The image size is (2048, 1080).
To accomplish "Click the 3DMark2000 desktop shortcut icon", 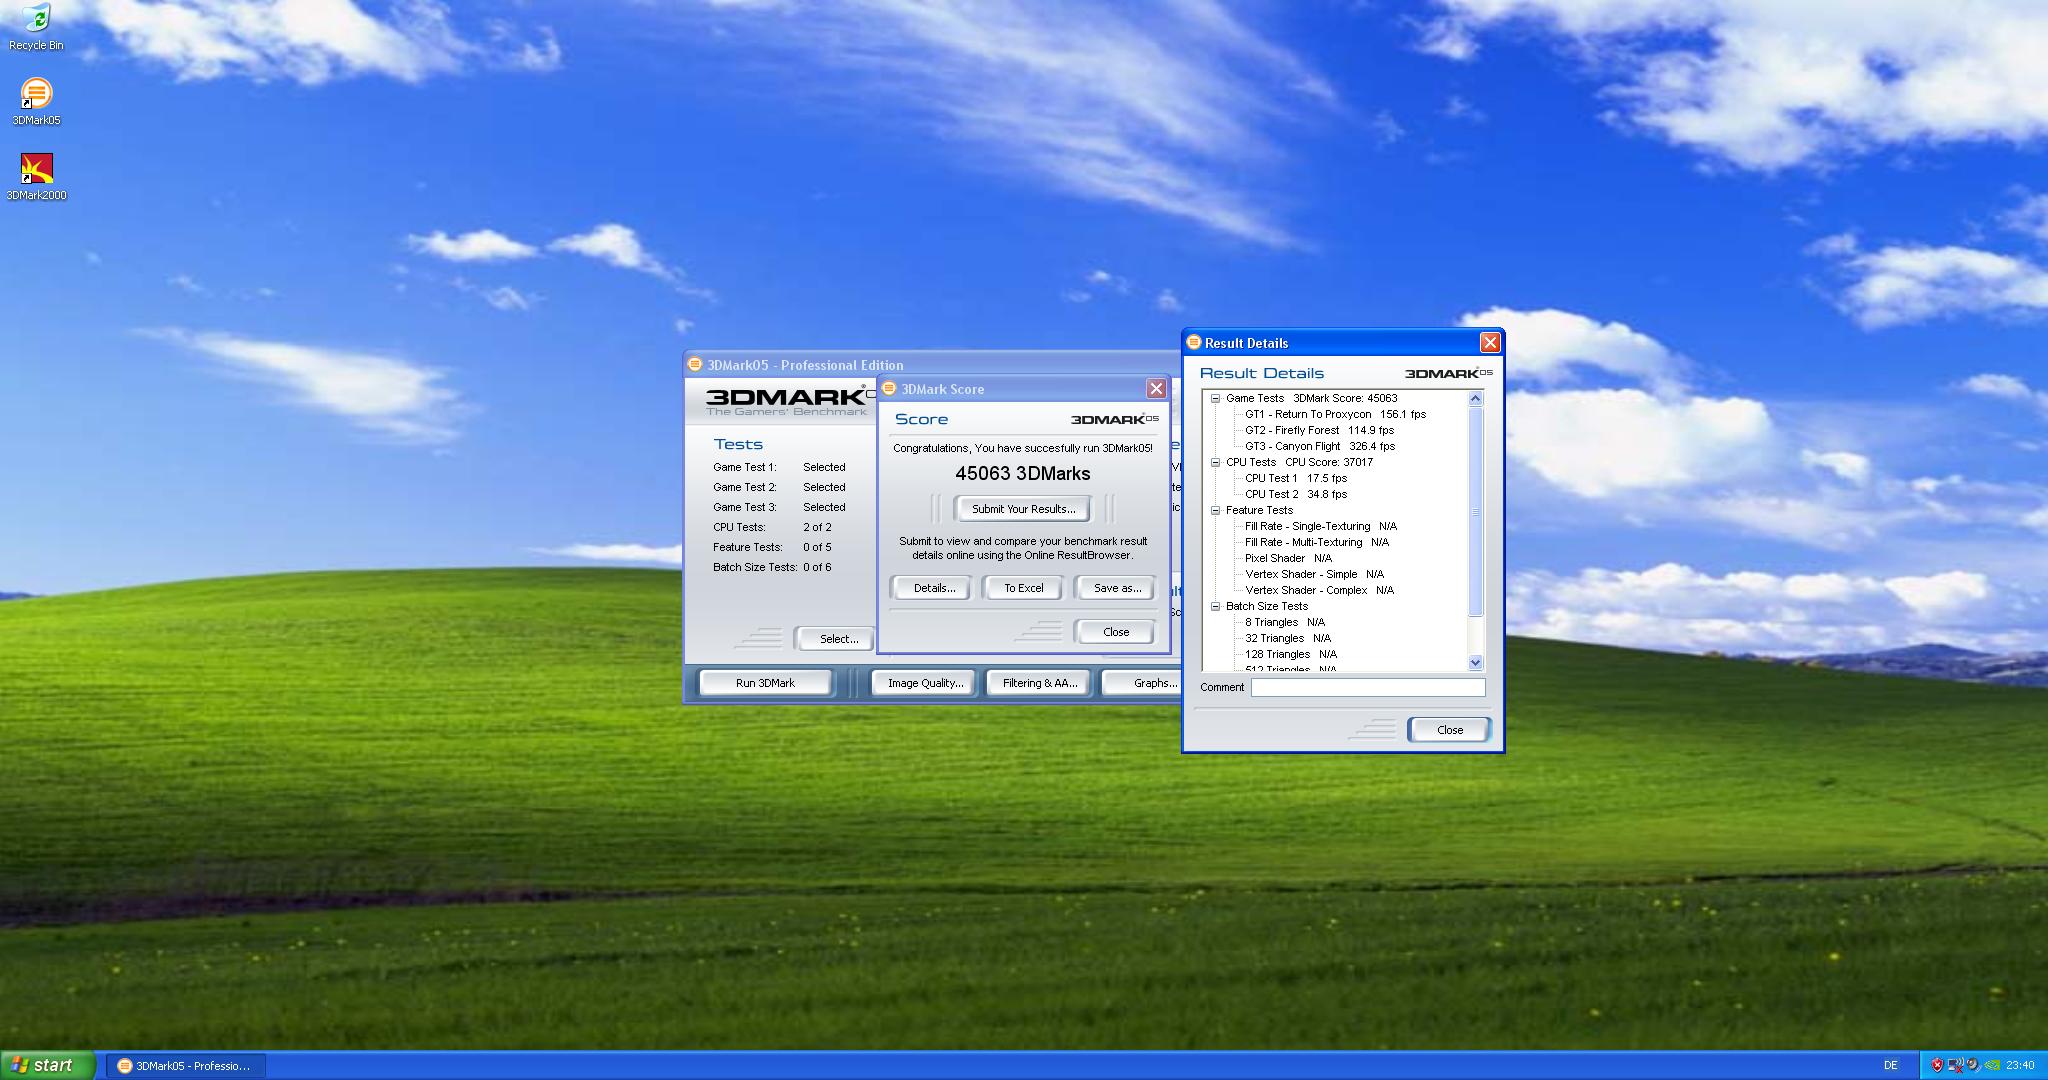I will 36,170.
